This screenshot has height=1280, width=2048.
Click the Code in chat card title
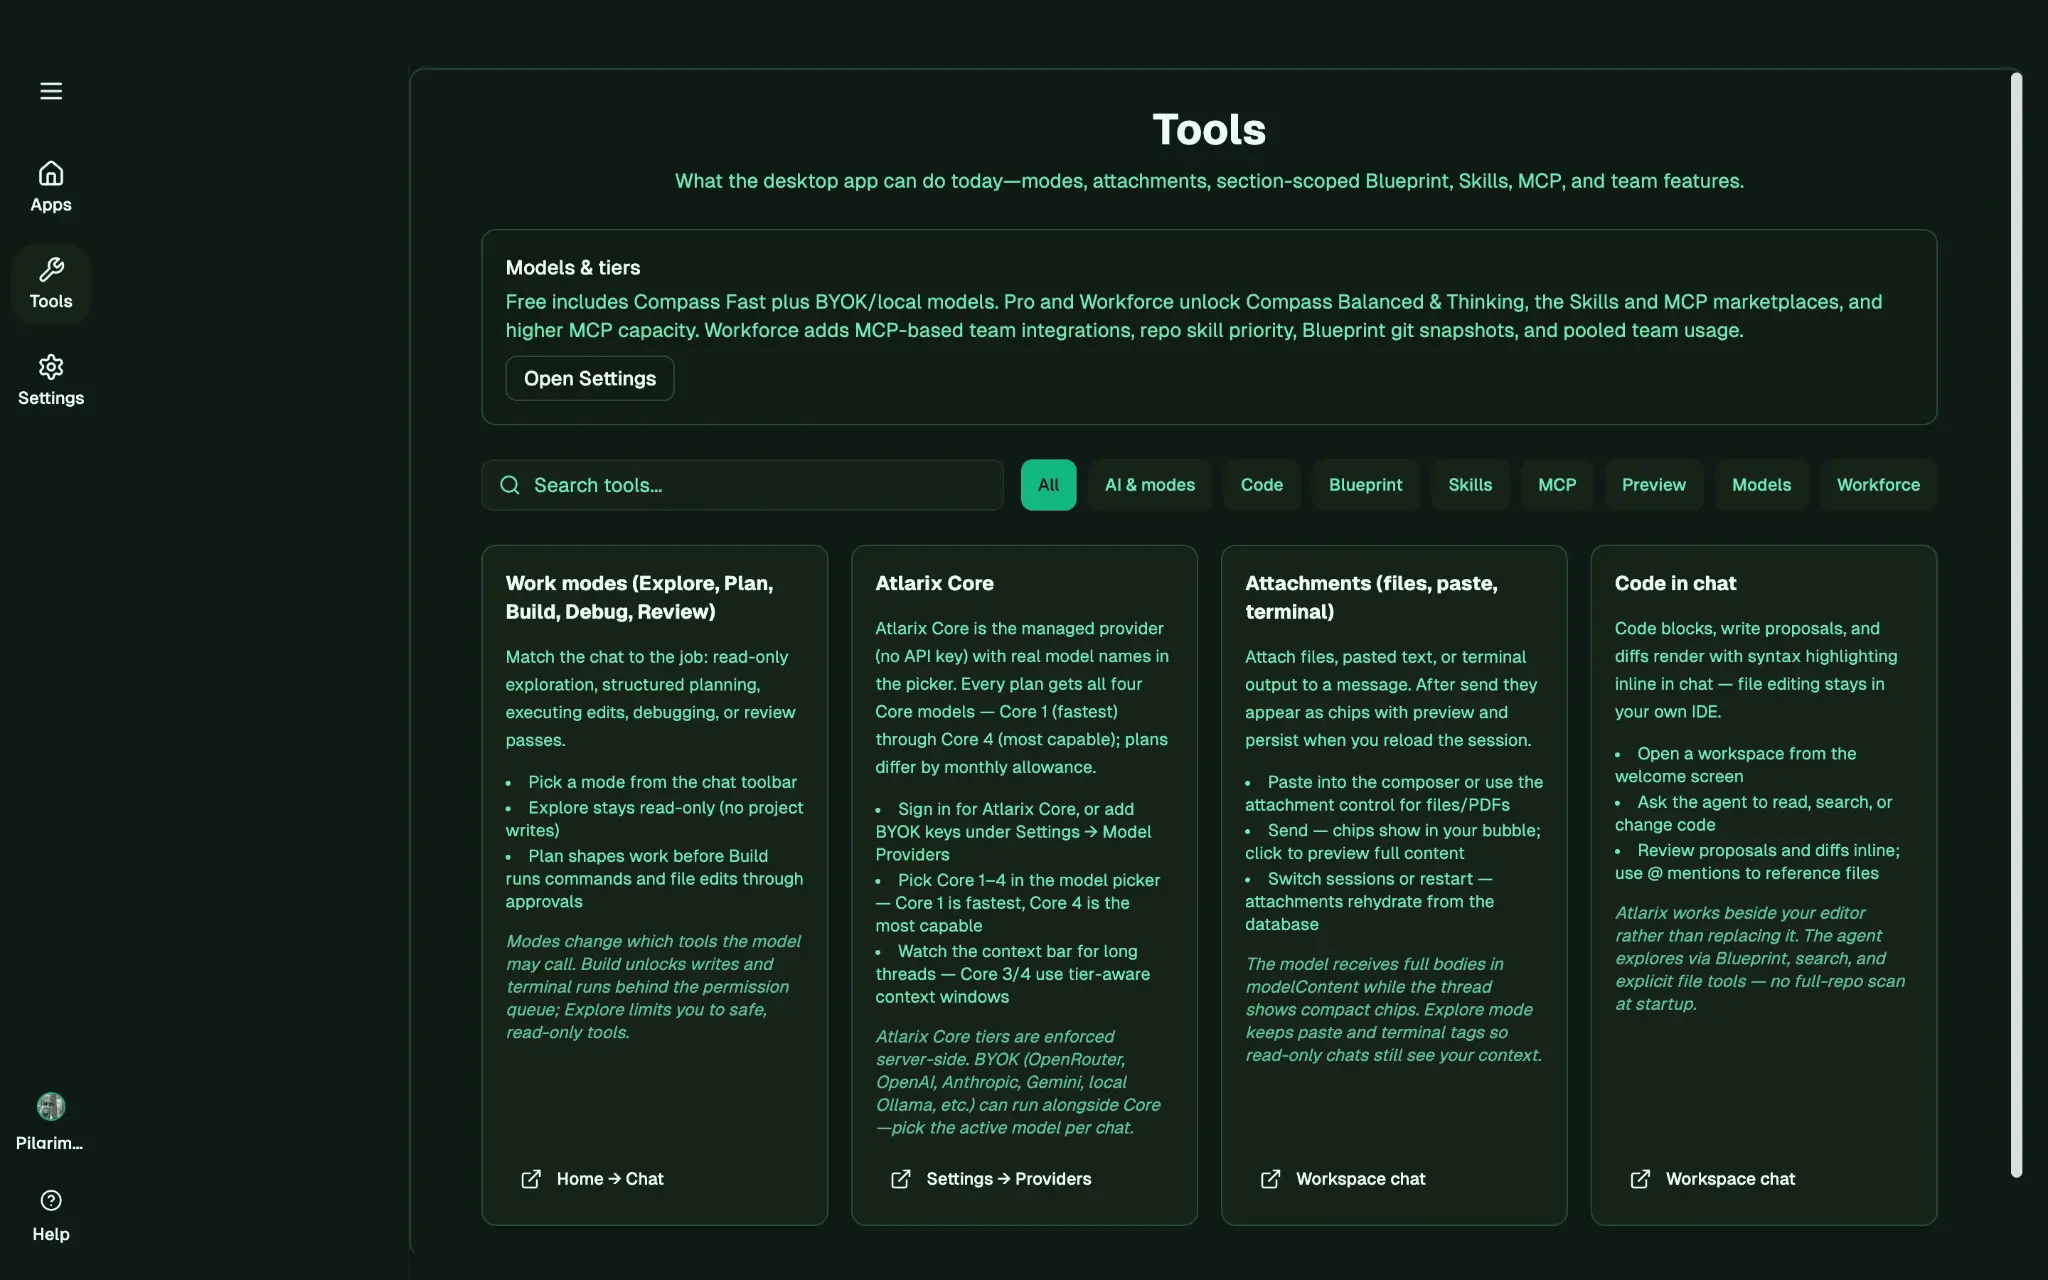pyautogui.click(x=1675, y=583)
